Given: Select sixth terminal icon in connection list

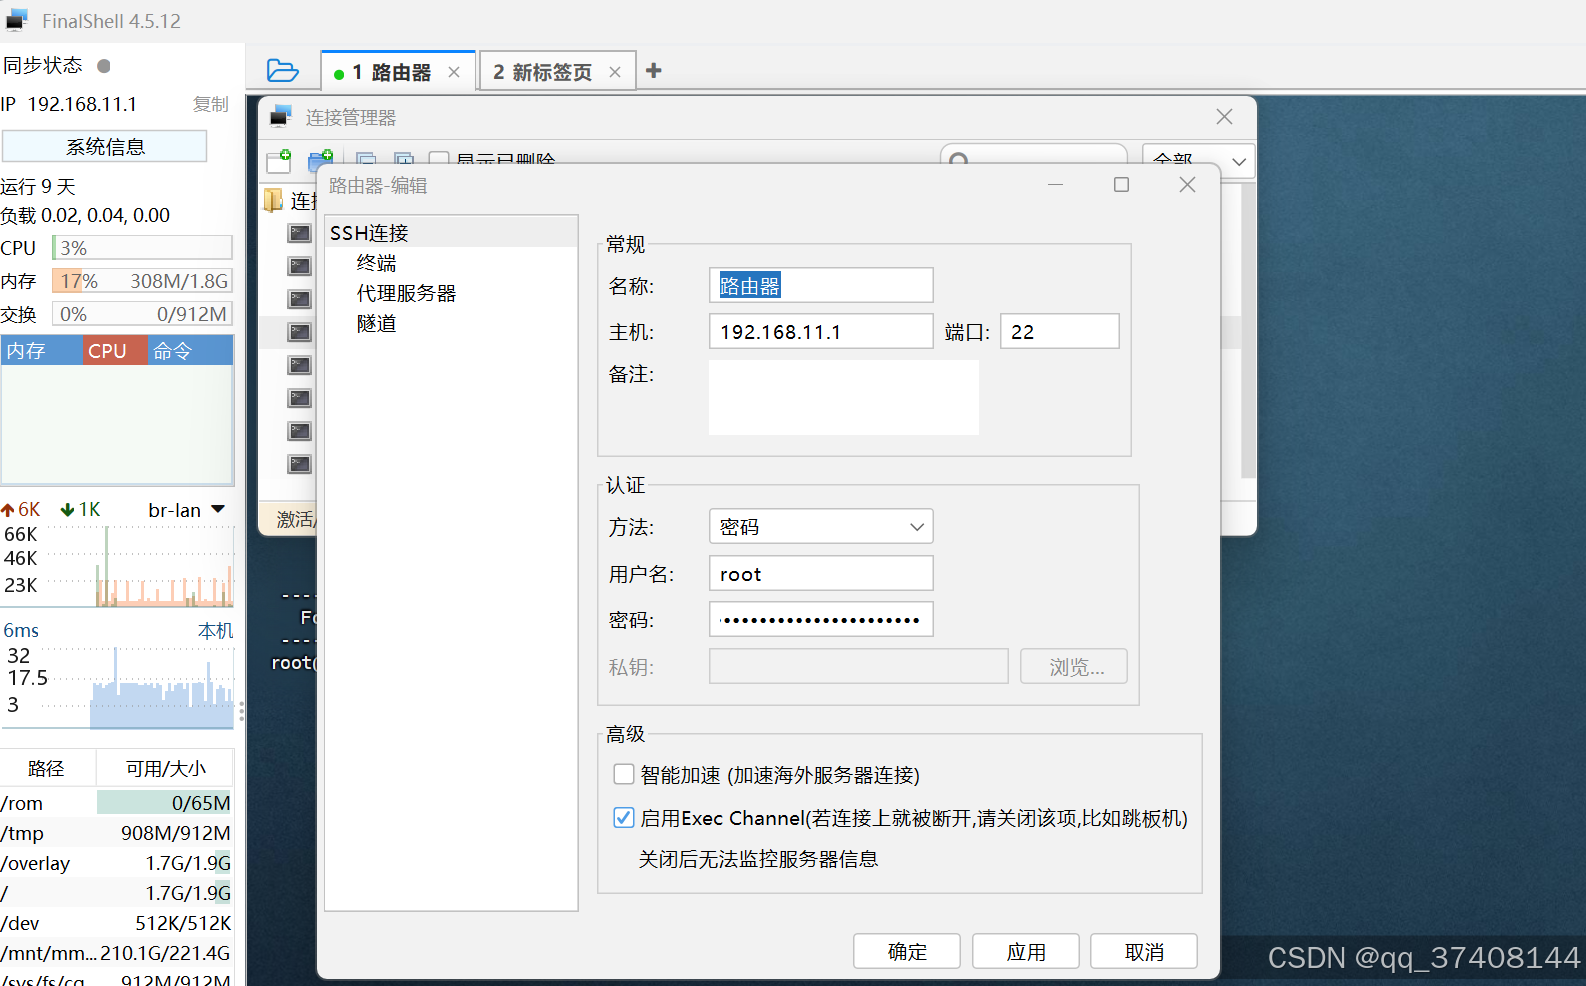Looking at the screenshot, I should tap(299, 398).
